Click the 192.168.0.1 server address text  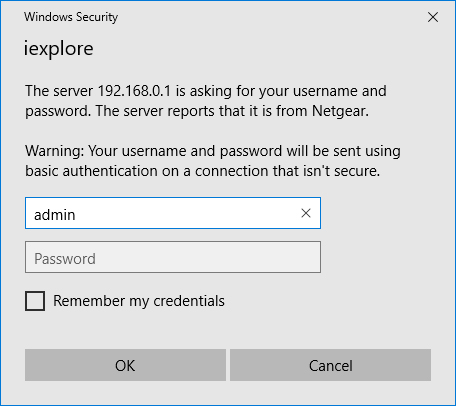click(134, 91)
